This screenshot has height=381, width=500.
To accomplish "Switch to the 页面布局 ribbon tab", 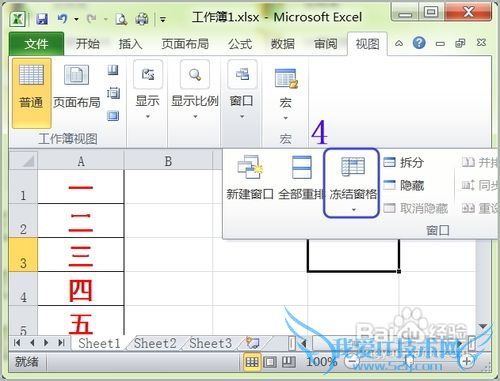I will (x=185, y=44).
